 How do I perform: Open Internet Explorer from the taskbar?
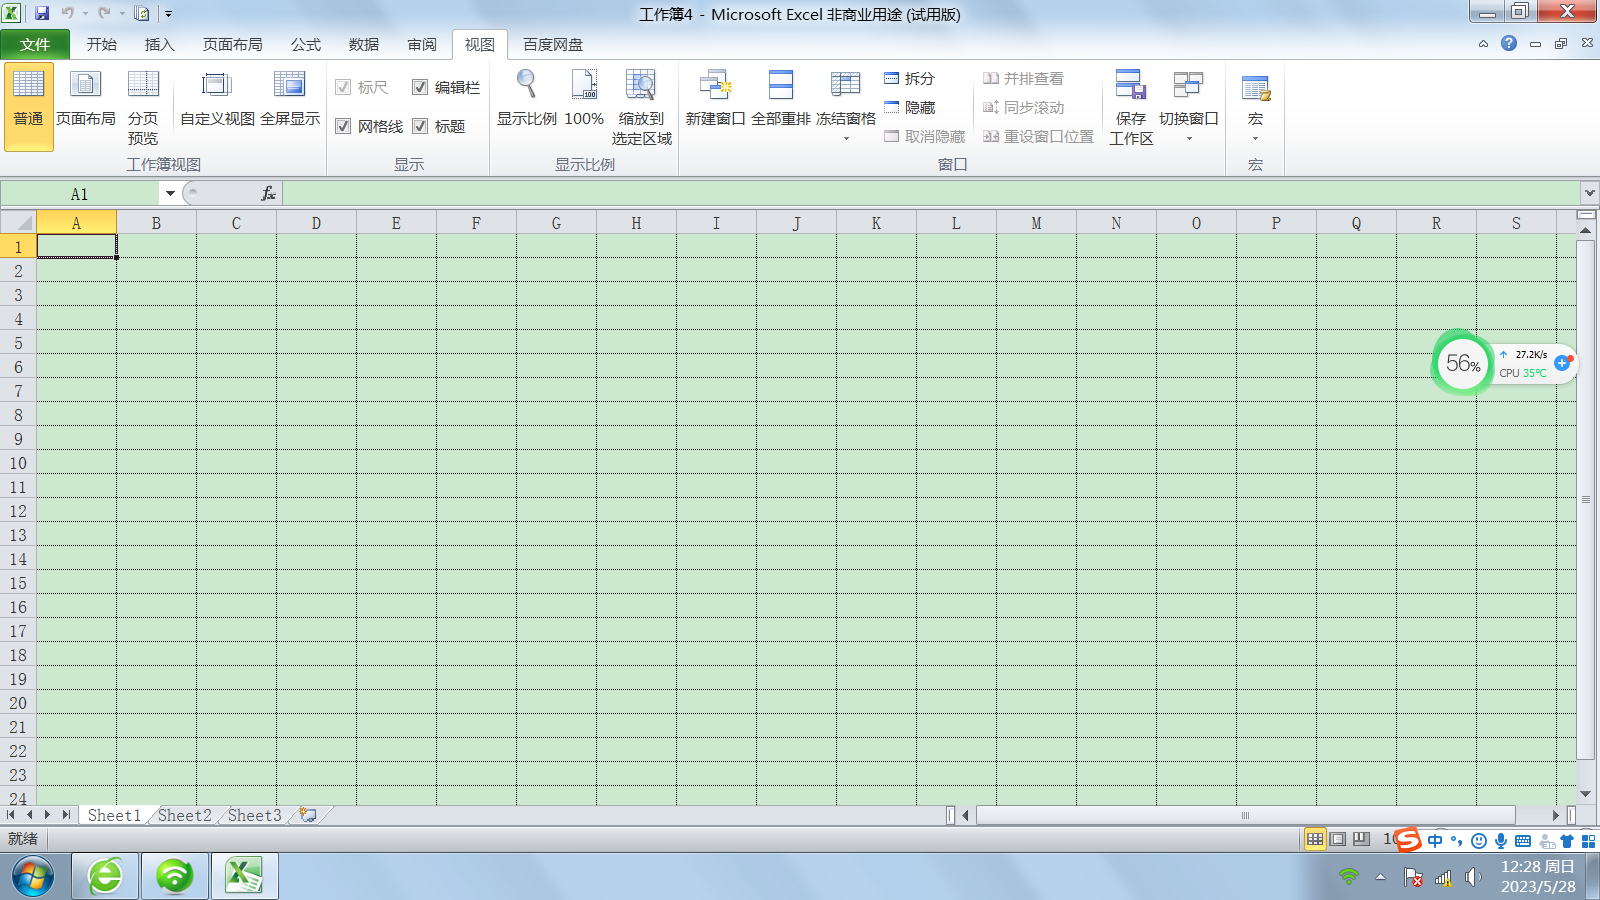105,877
